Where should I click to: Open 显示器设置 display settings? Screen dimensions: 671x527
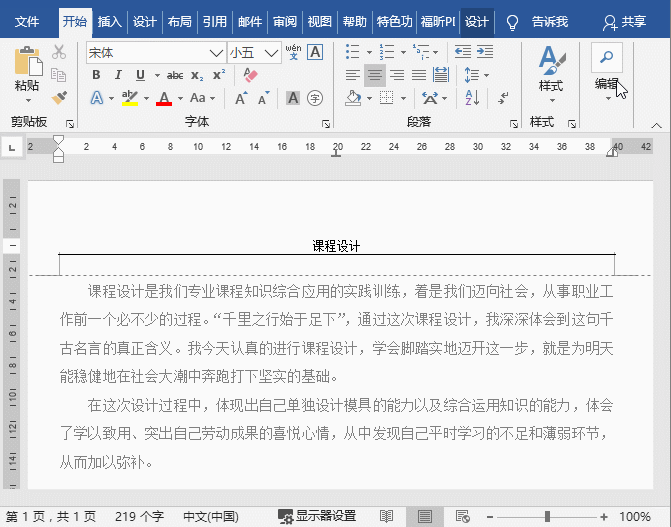tap(318, 516)
